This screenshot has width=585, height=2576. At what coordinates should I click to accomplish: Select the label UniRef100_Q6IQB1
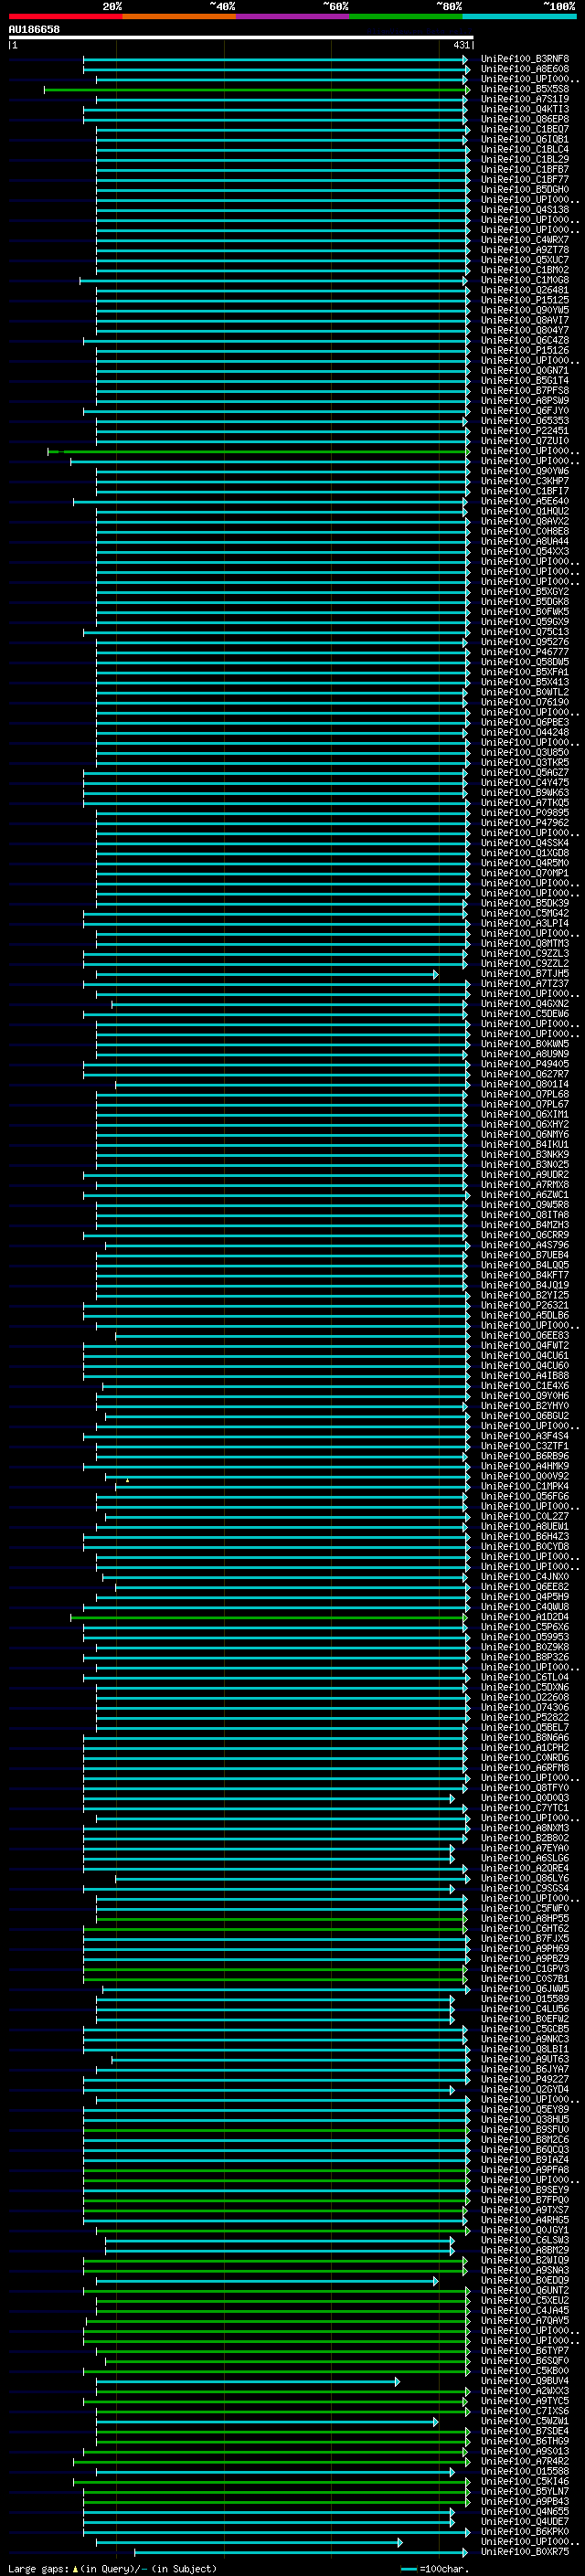524,139
